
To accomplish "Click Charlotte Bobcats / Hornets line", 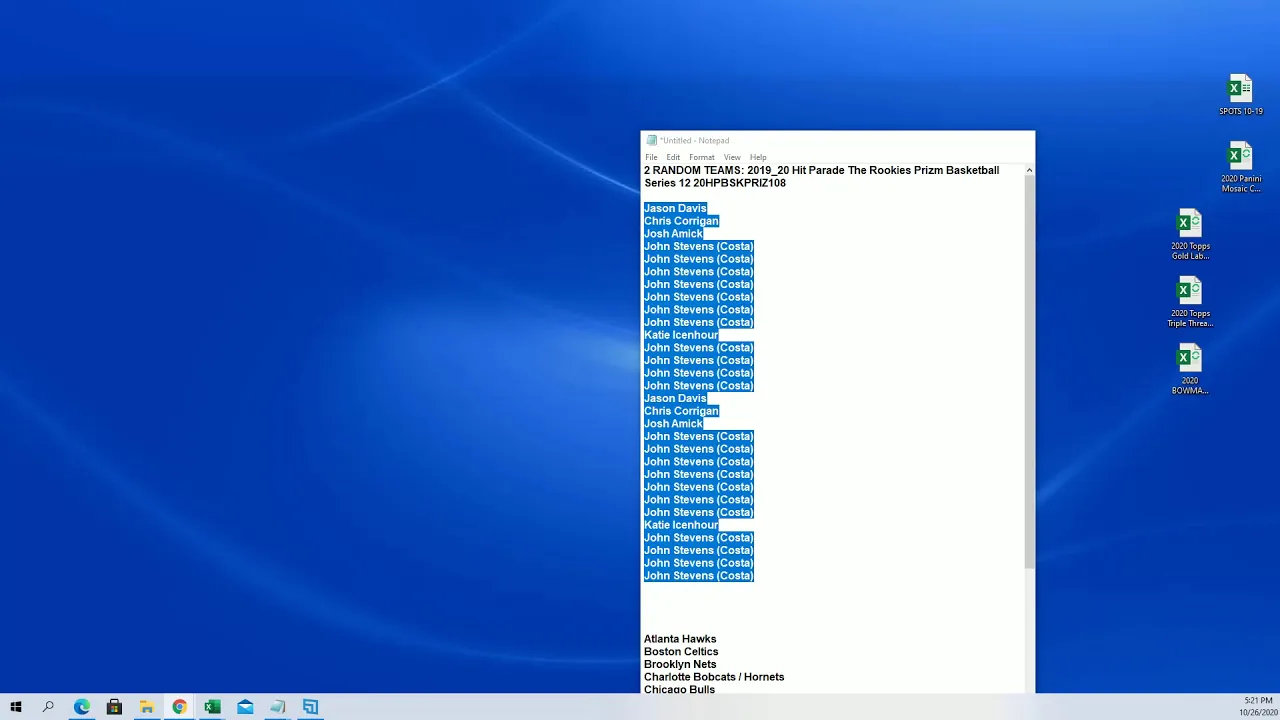I will pyautogui.click(x=714, y=677).
